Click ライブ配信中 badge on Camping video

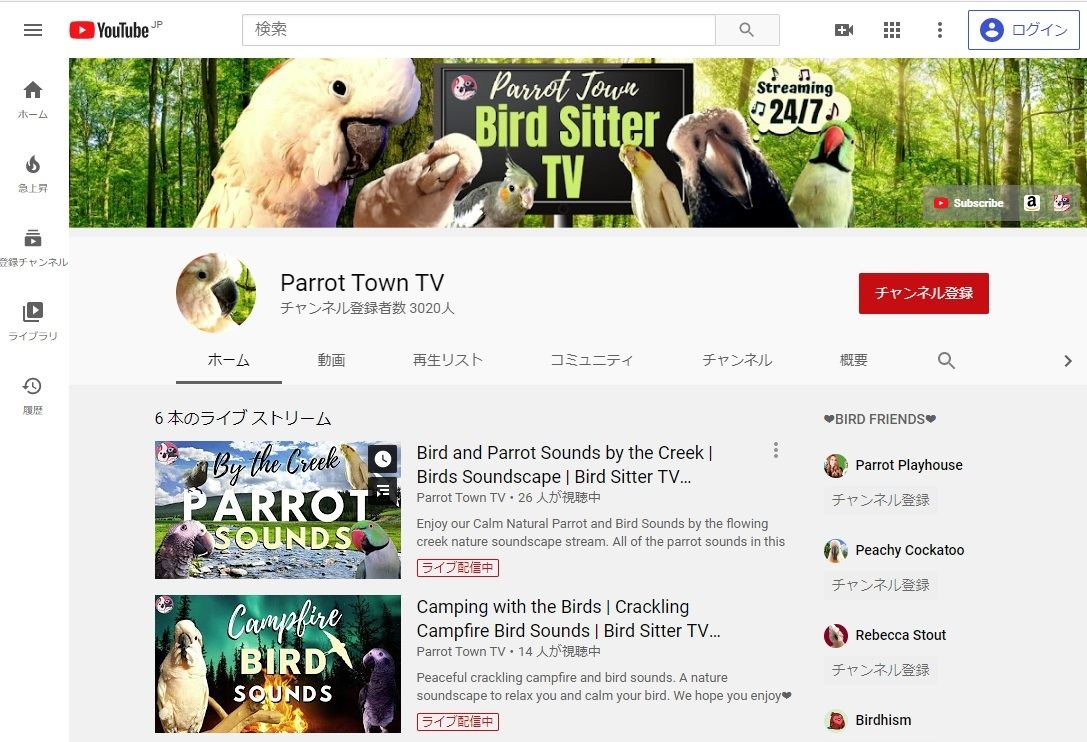click(x=458, y=721)
